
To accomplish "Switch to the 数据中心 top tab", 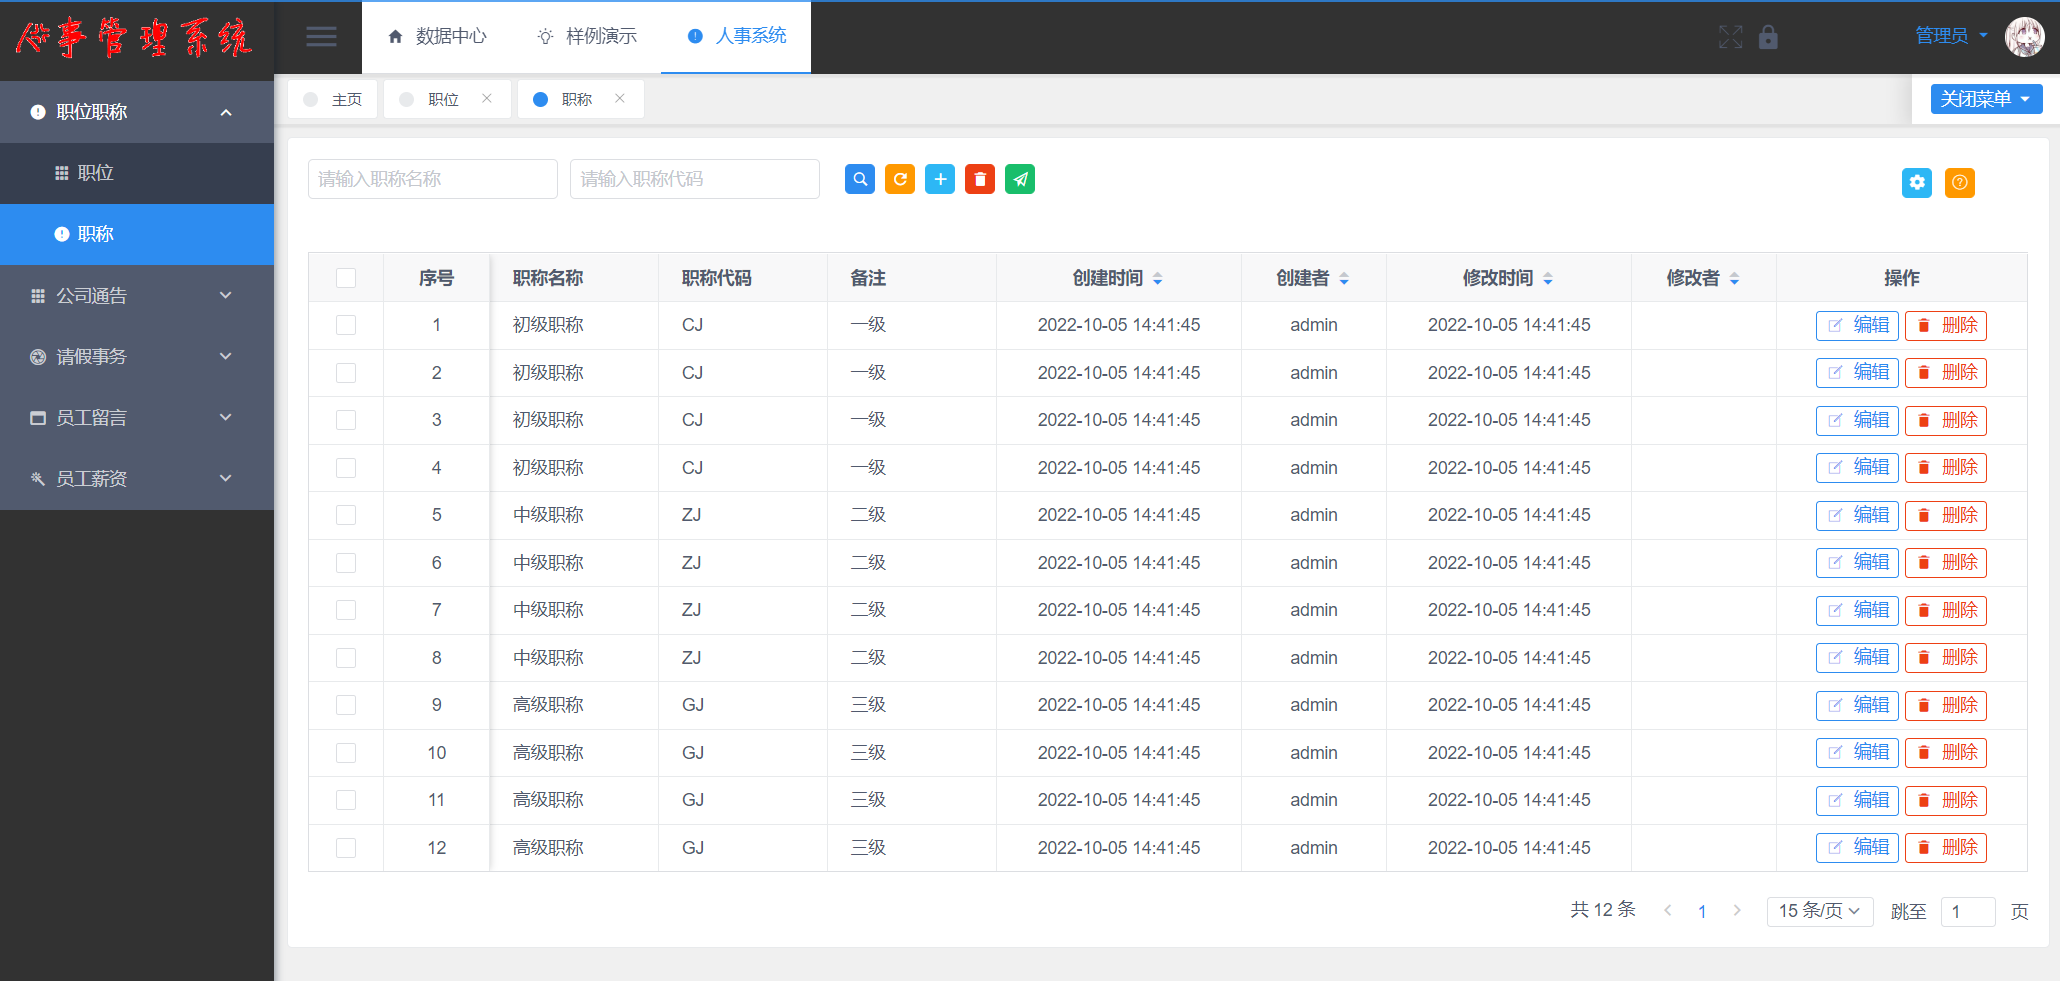I will point(437,37).
